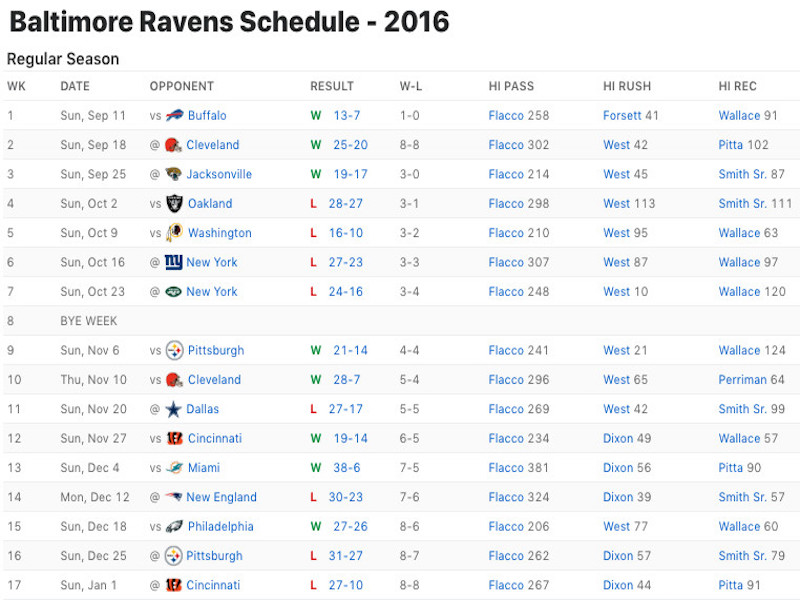
Task: Open the 31-27 game result link
Action: [x=345, y=556]
